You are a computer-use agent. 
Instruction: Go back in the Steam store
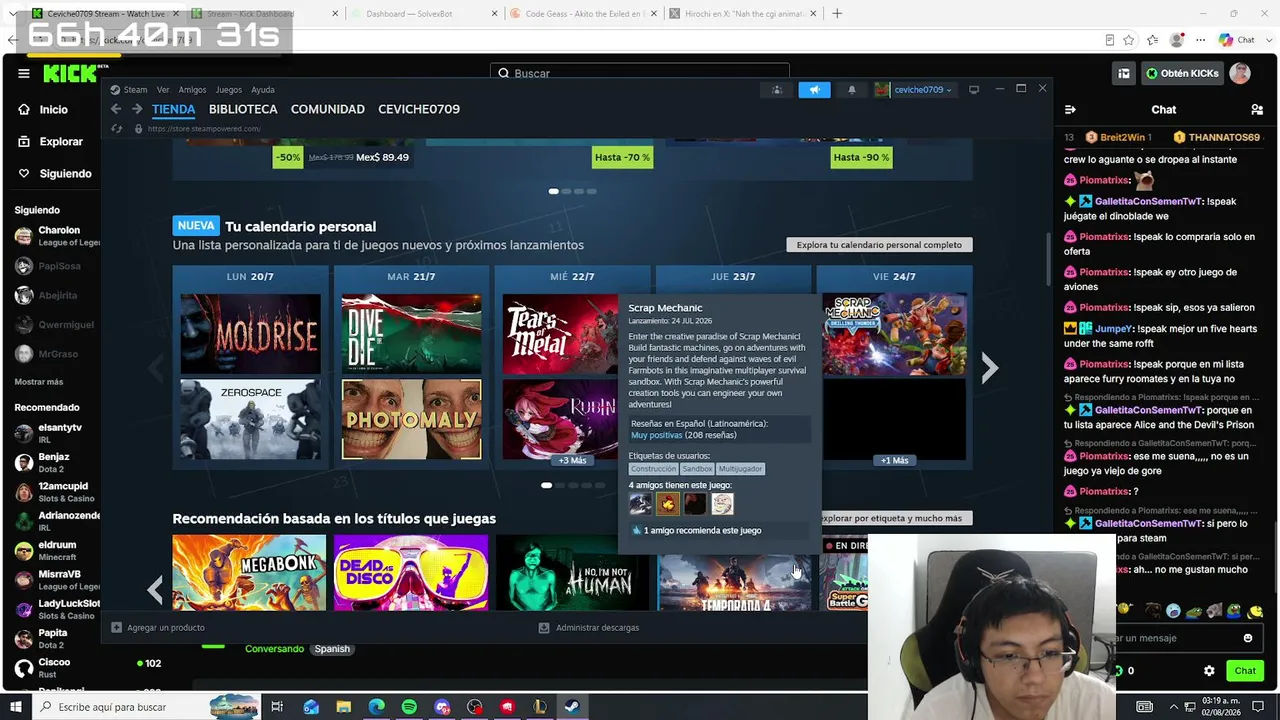[x=116, y=109]
